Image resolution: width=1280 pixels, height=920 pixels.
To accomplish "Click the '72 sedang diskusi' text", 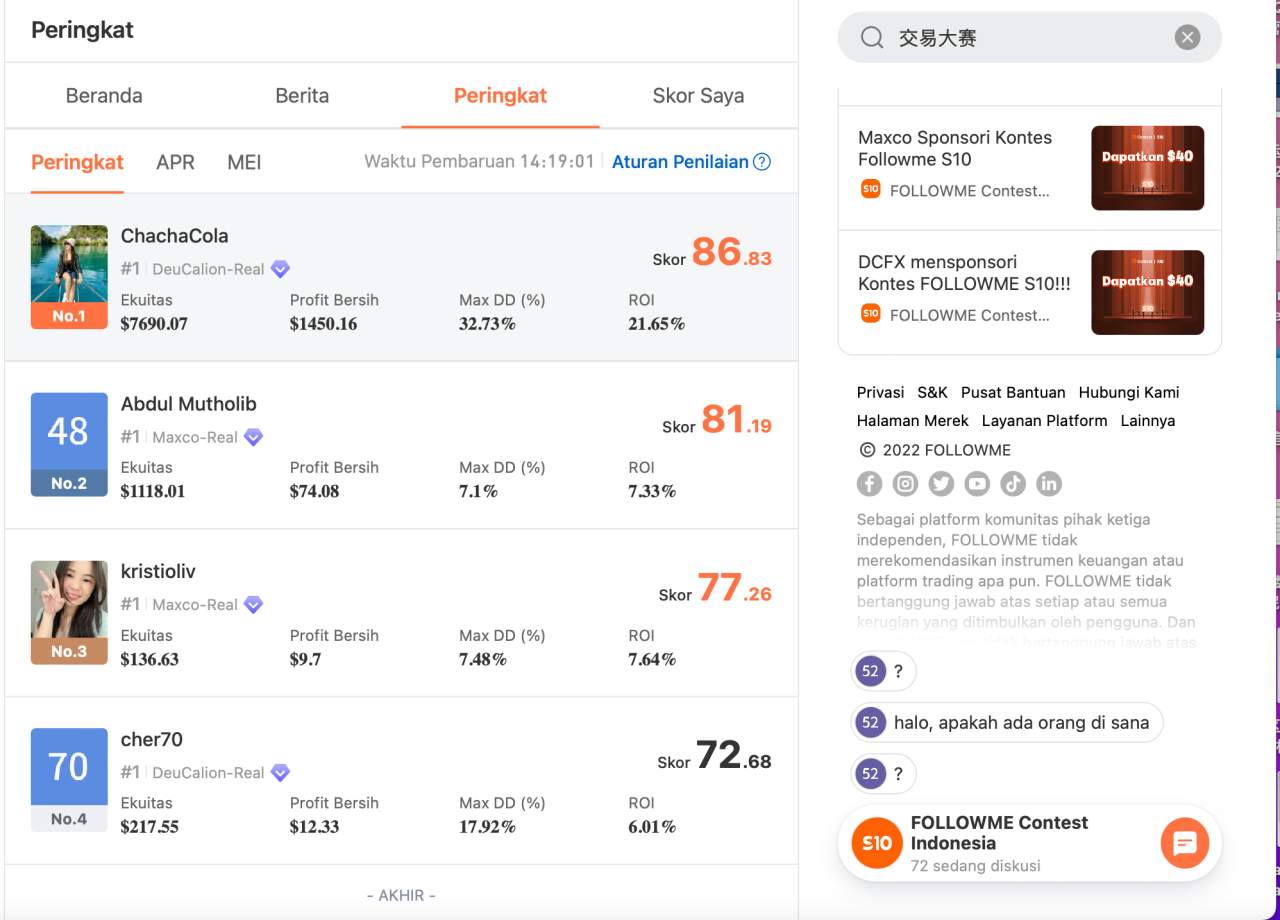I will click(975, 866).
